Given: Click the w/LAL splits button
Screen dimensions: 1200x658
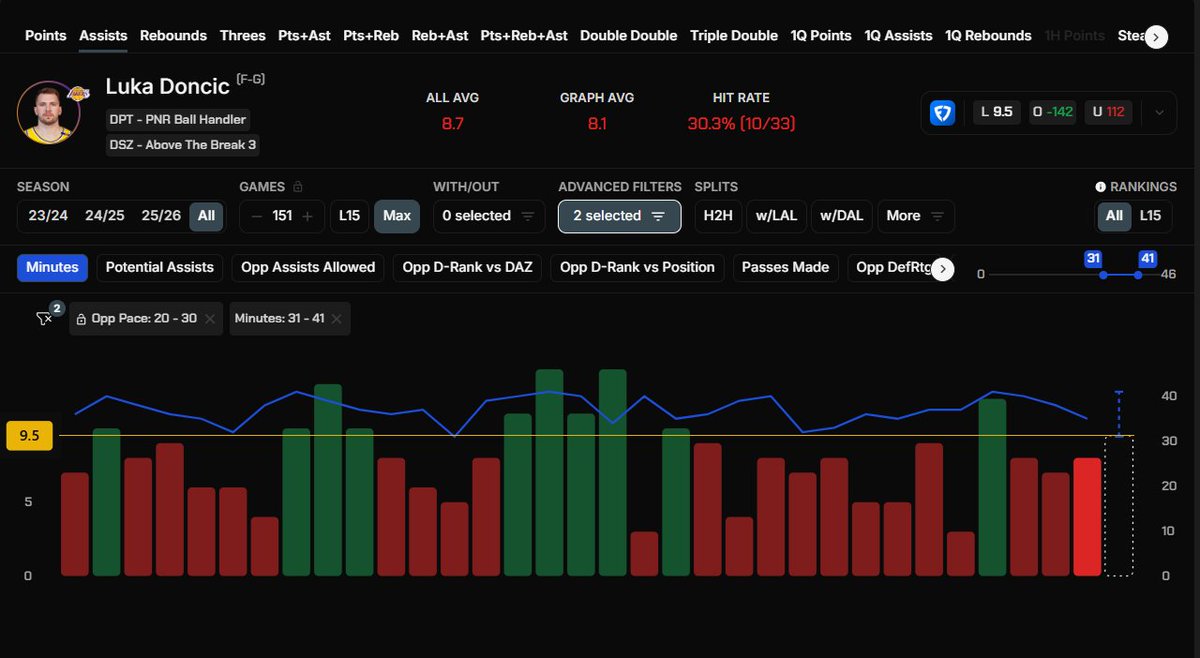Looking at the screenshot, I should pos(777,216).
